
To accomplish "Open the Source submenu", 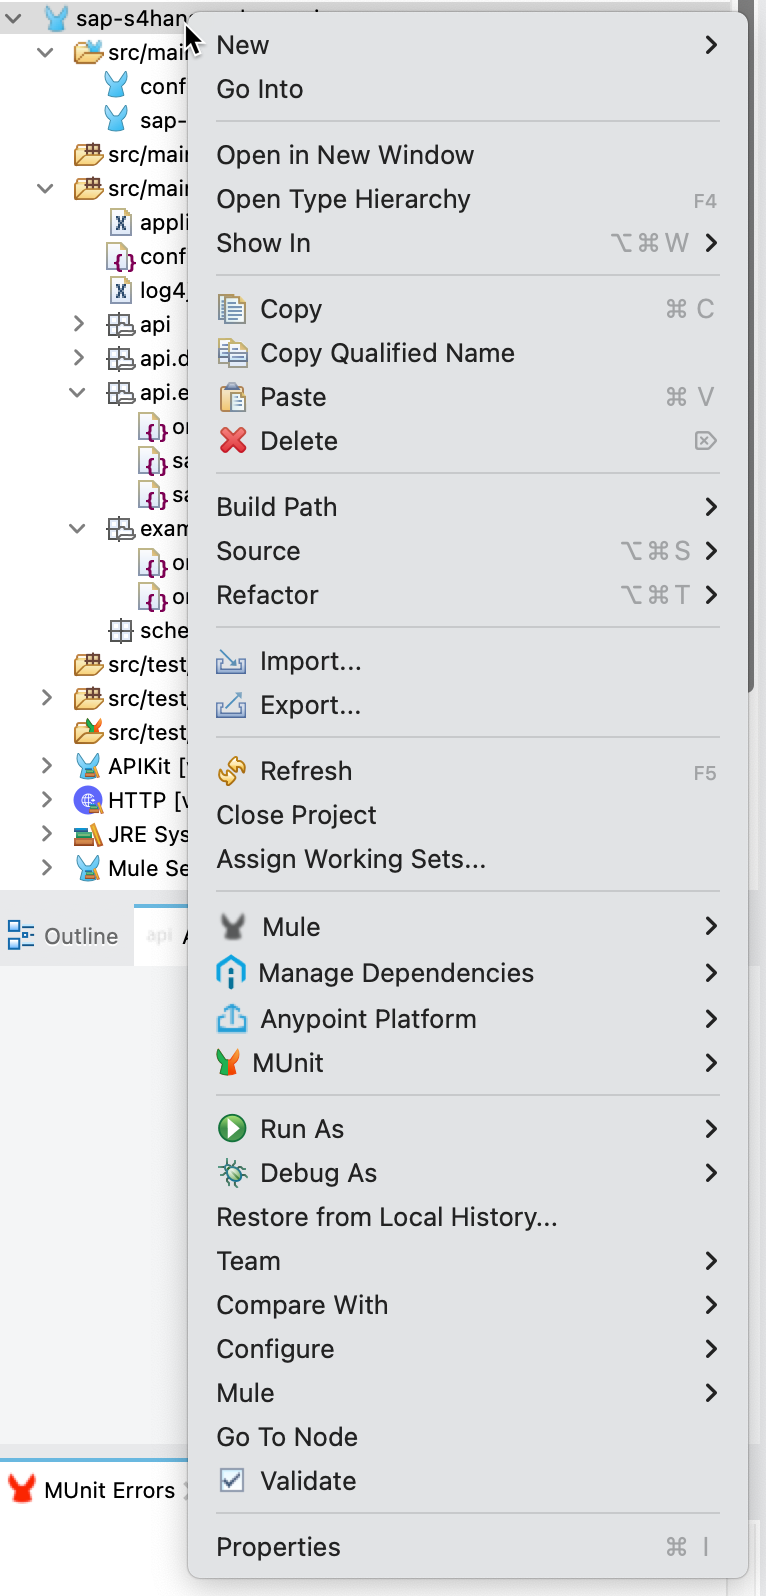I will point(468,551).
